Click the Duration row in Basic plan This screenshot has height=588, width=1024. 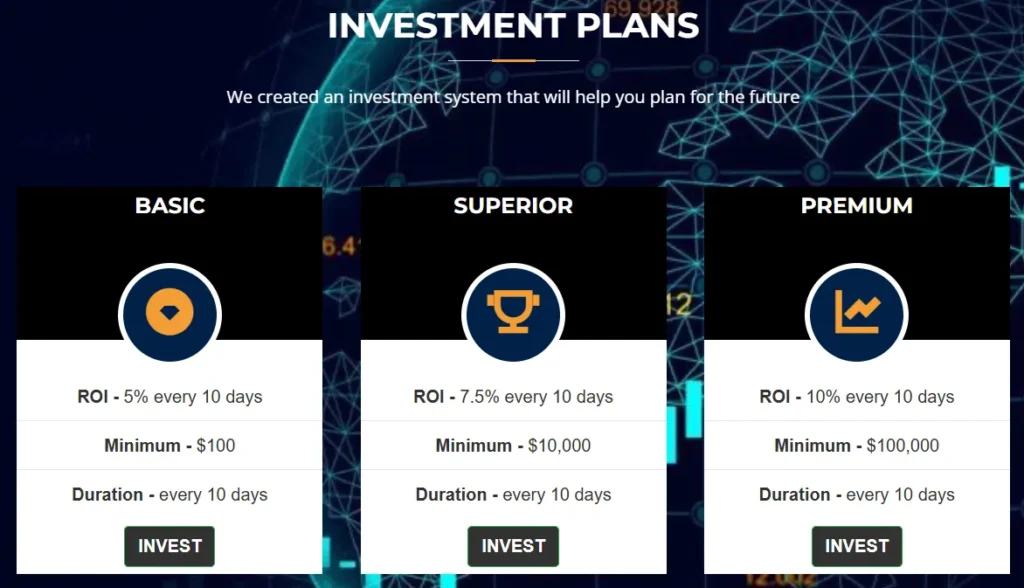pyautogui.click(x=170, y=495)
